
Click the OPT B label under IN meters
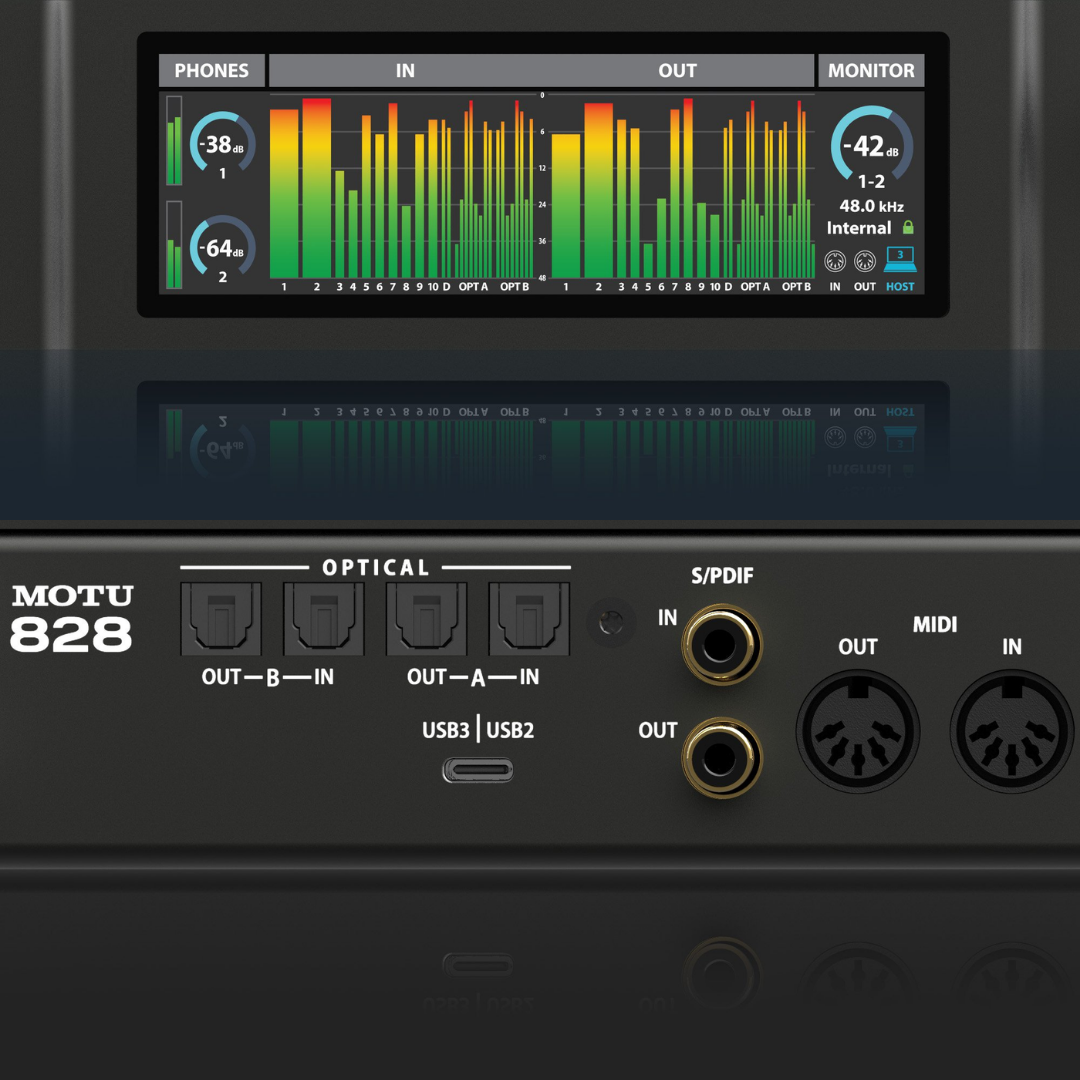click(x=515, y=287)
